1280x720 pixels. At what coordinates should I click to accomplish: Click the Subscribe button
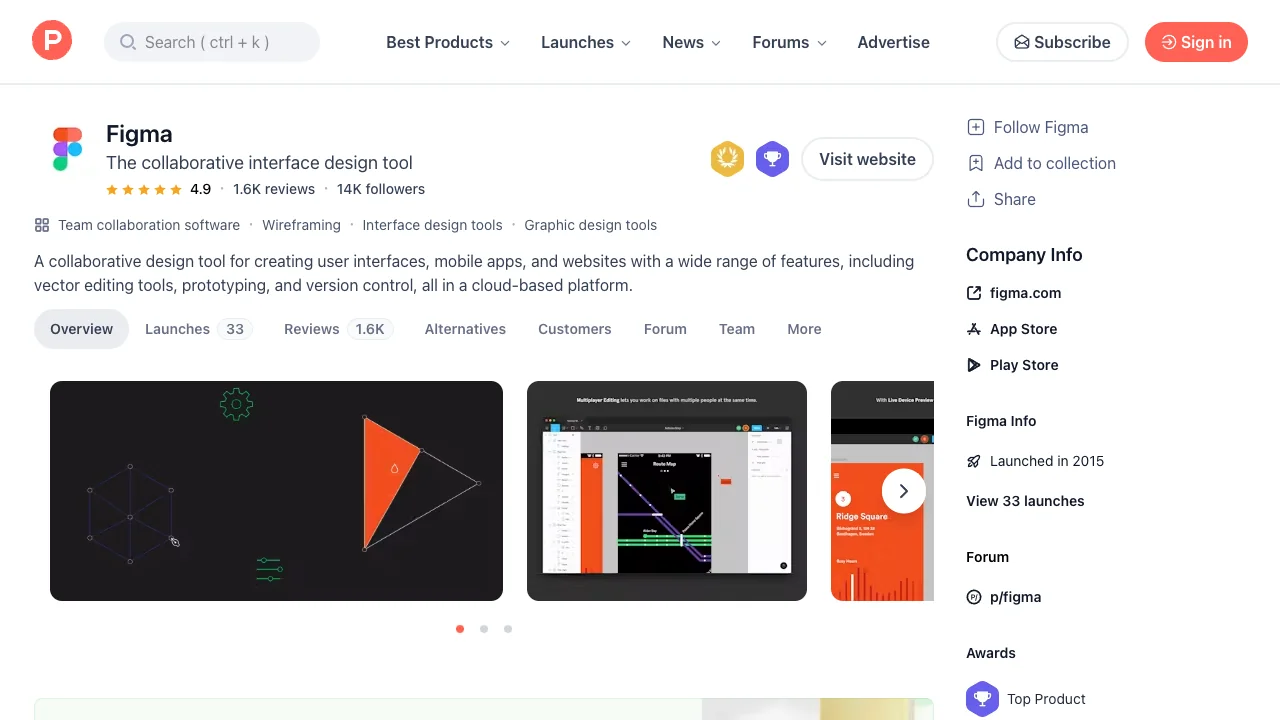click(x=1062, y=42)
